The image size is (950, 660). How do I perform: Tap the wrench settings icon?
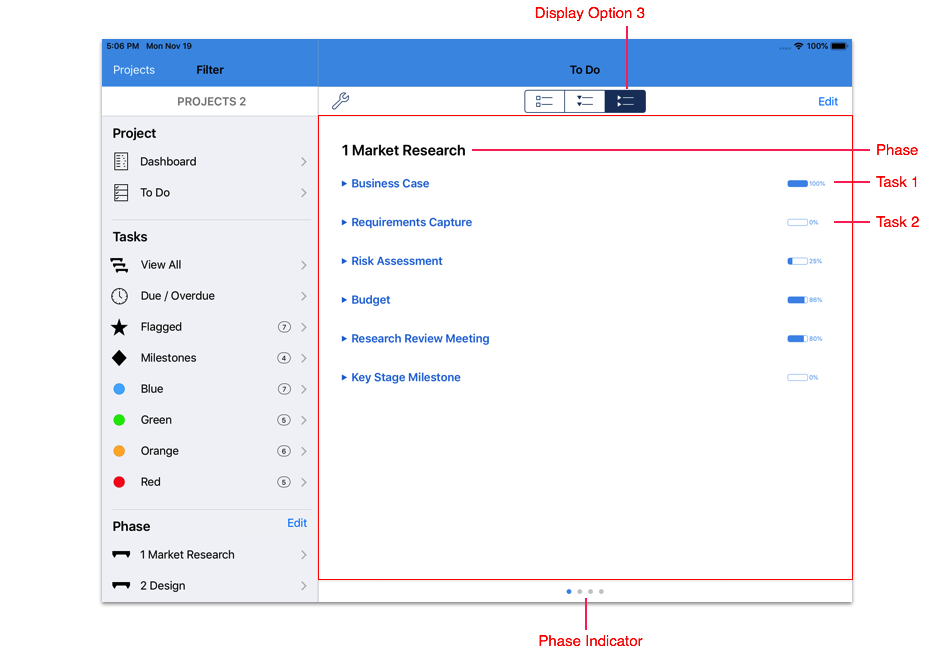(x=340, y=101)
